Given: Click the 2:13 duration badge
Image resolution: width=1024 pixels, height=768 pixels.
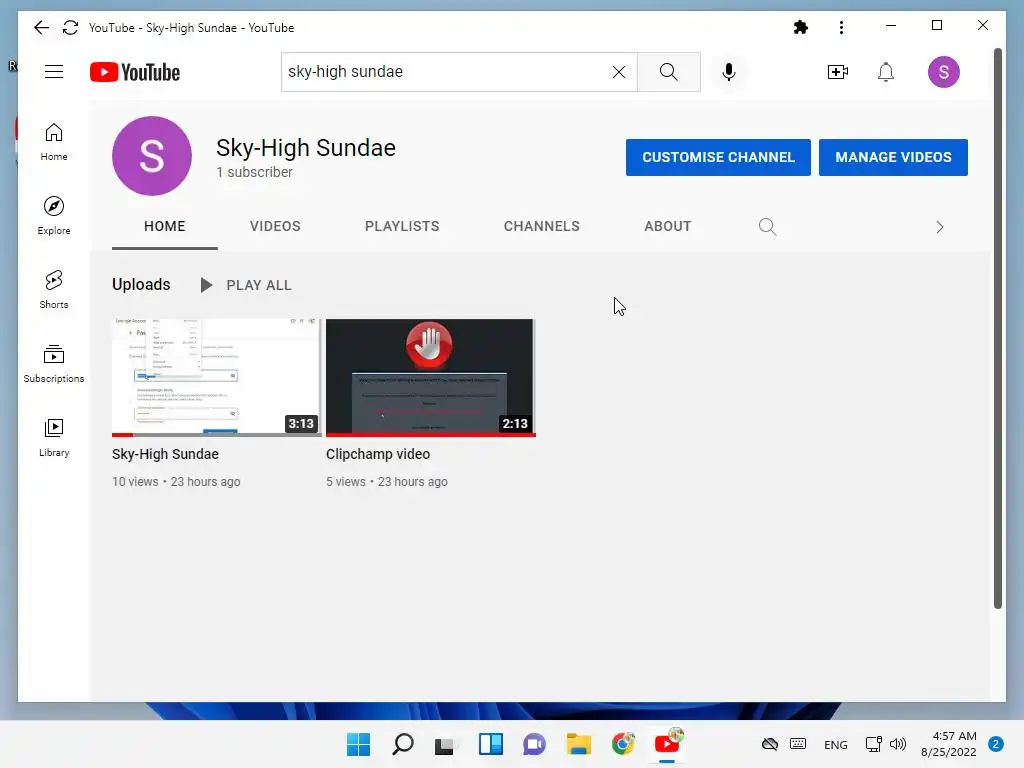Looking at the screenshot, I should coord(515,424).
